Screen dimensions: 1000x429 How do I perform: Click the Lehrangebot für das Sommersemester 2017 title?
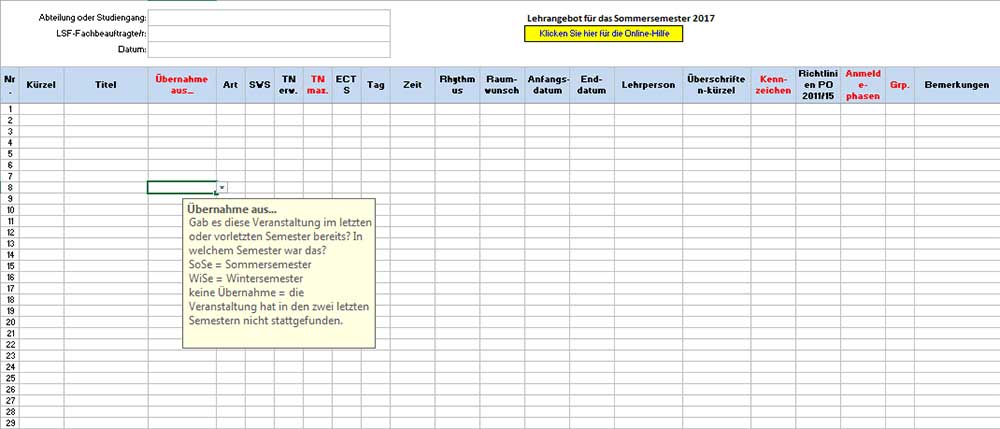(x=620, y=18)
